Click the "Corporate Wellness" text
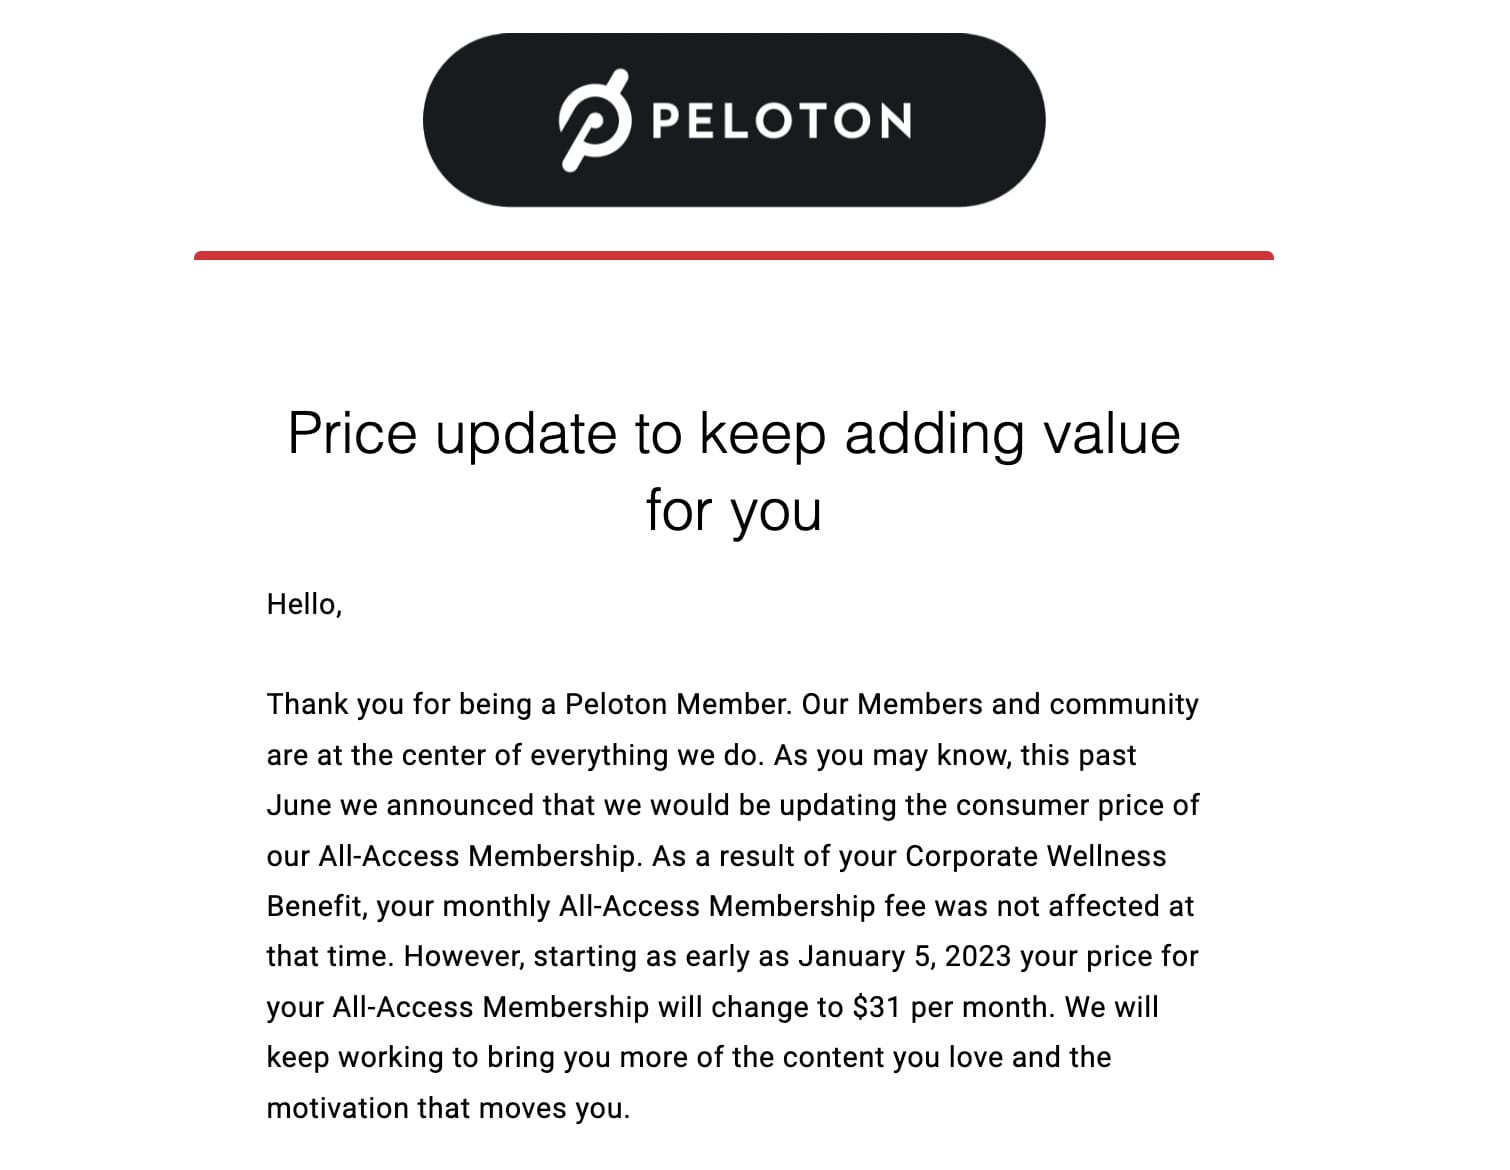This screenshot has height=1170, width=1510. [1036, 856]
